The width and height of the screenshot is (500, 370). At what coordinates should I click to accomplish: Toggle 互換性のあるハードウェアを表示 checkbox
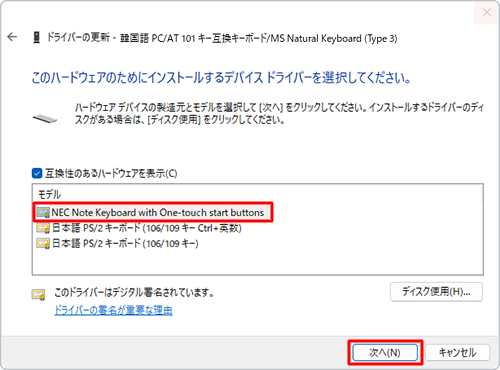point(37,173)
